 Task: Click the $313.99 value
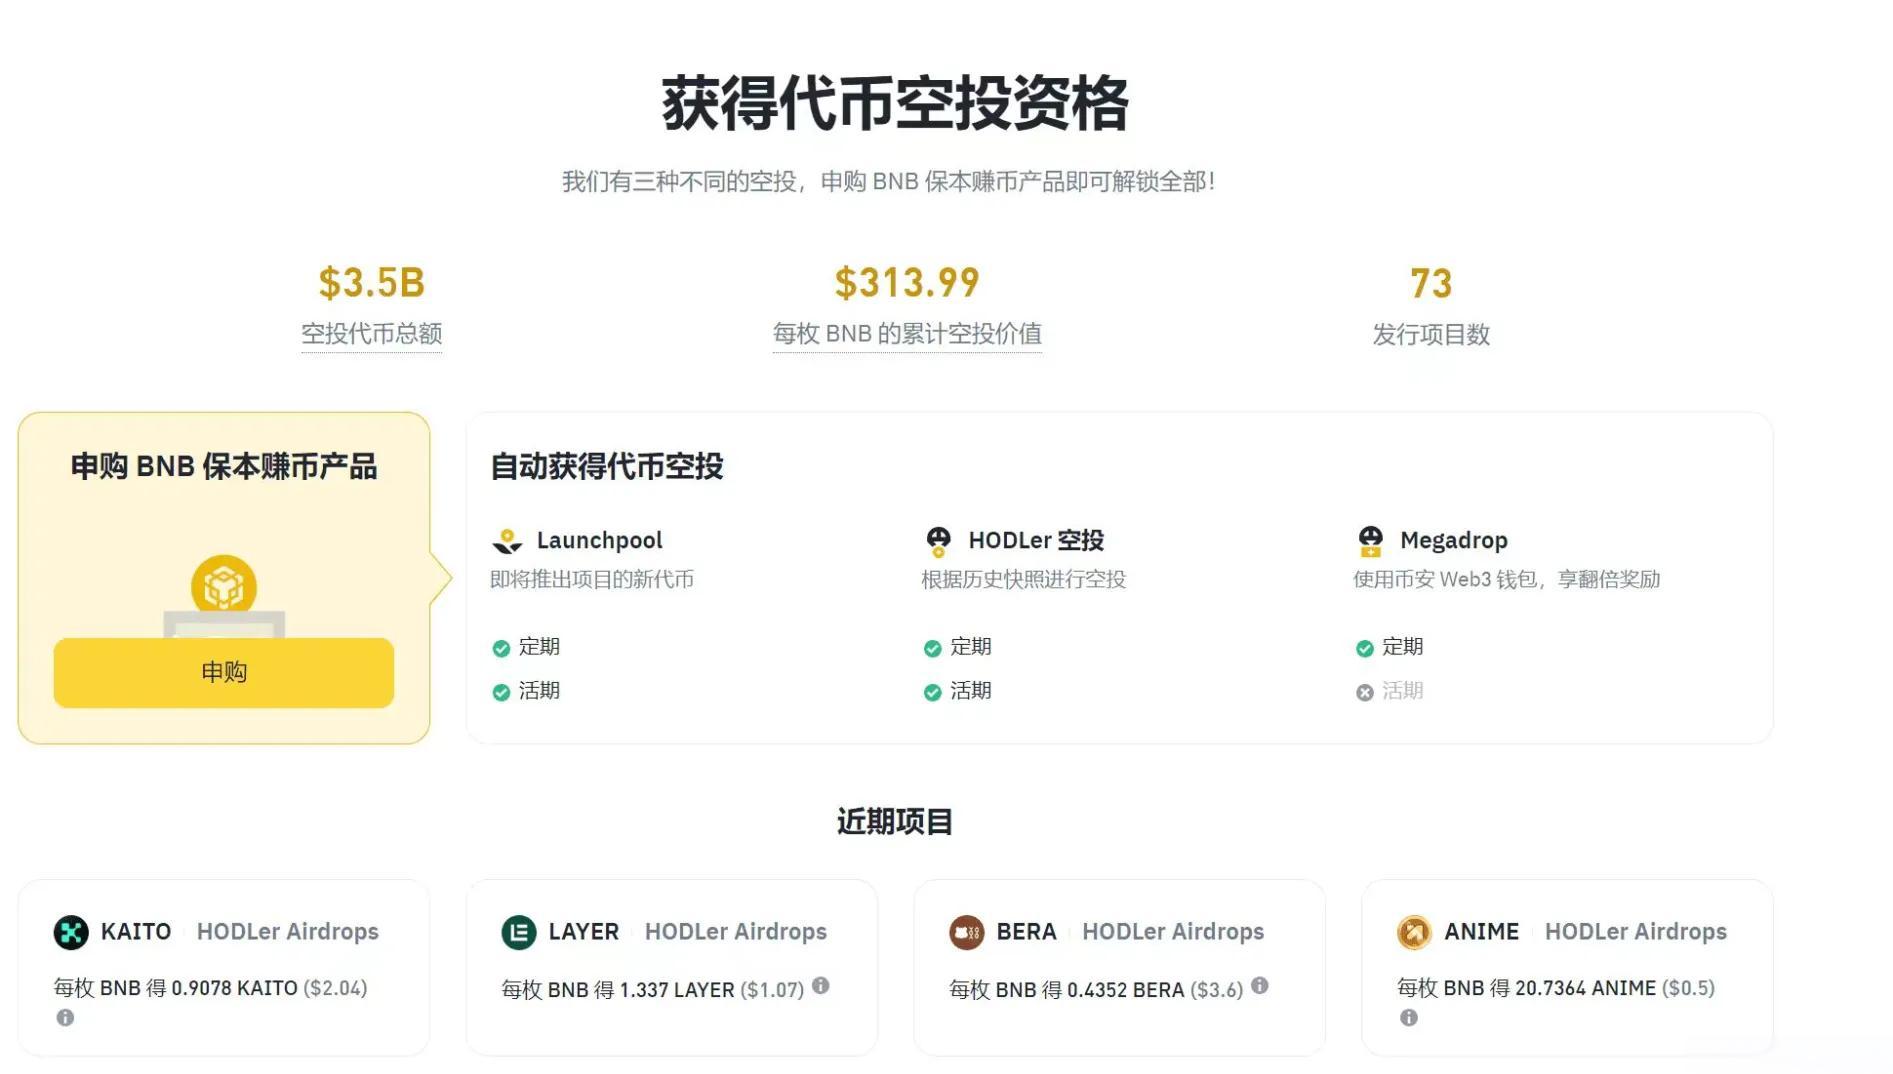pyautogui.click(x=907, y=283)
